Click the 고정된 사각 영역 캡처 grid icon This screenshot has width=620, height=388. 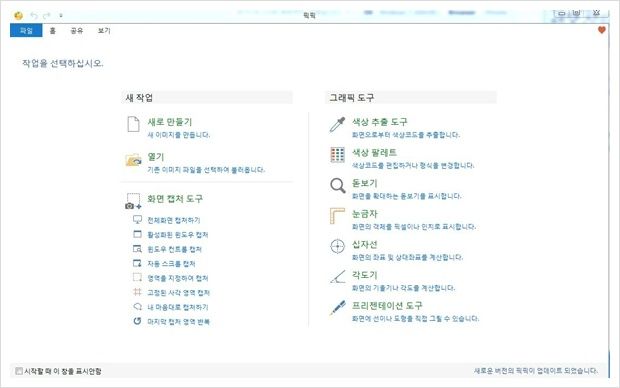click(x=137, y=292)
